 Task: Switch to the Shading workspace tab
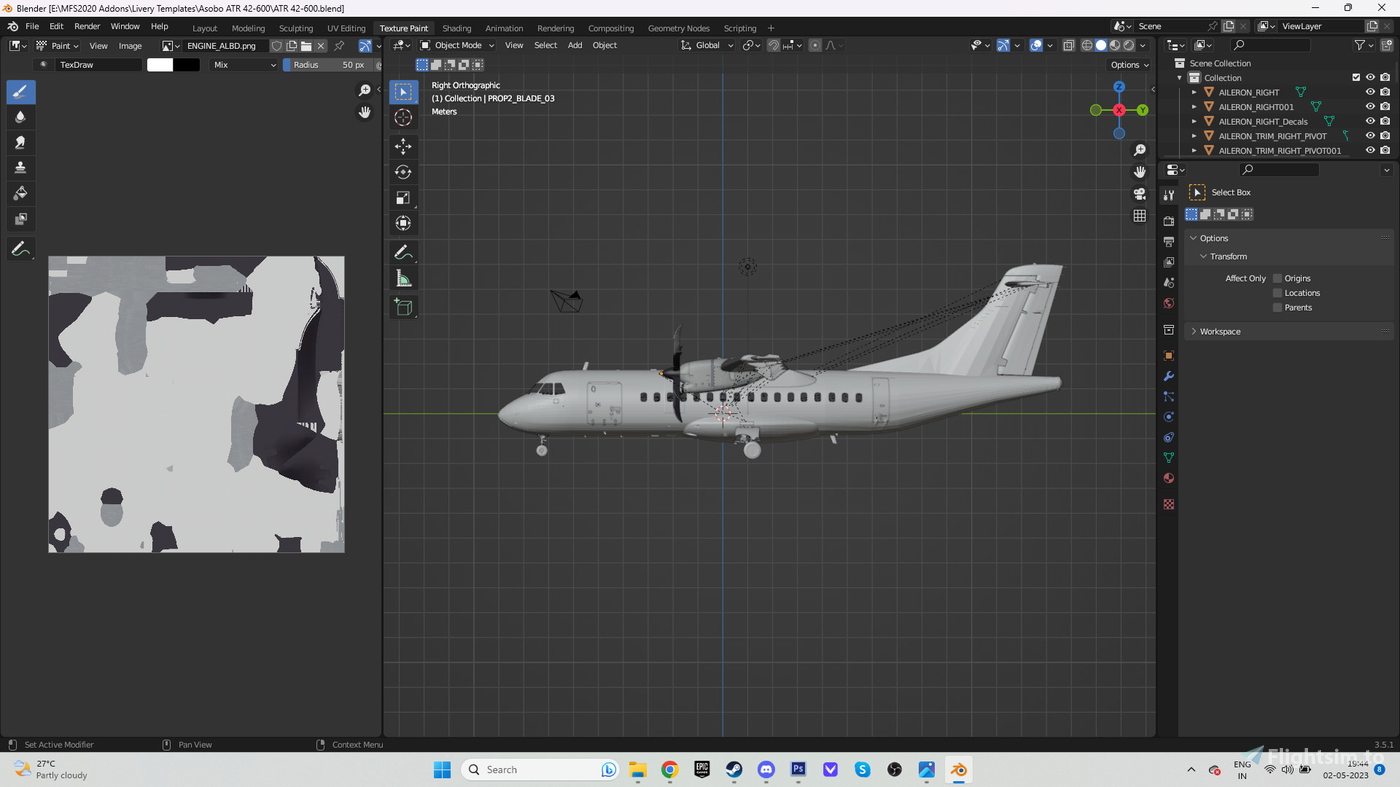(456, 27)
